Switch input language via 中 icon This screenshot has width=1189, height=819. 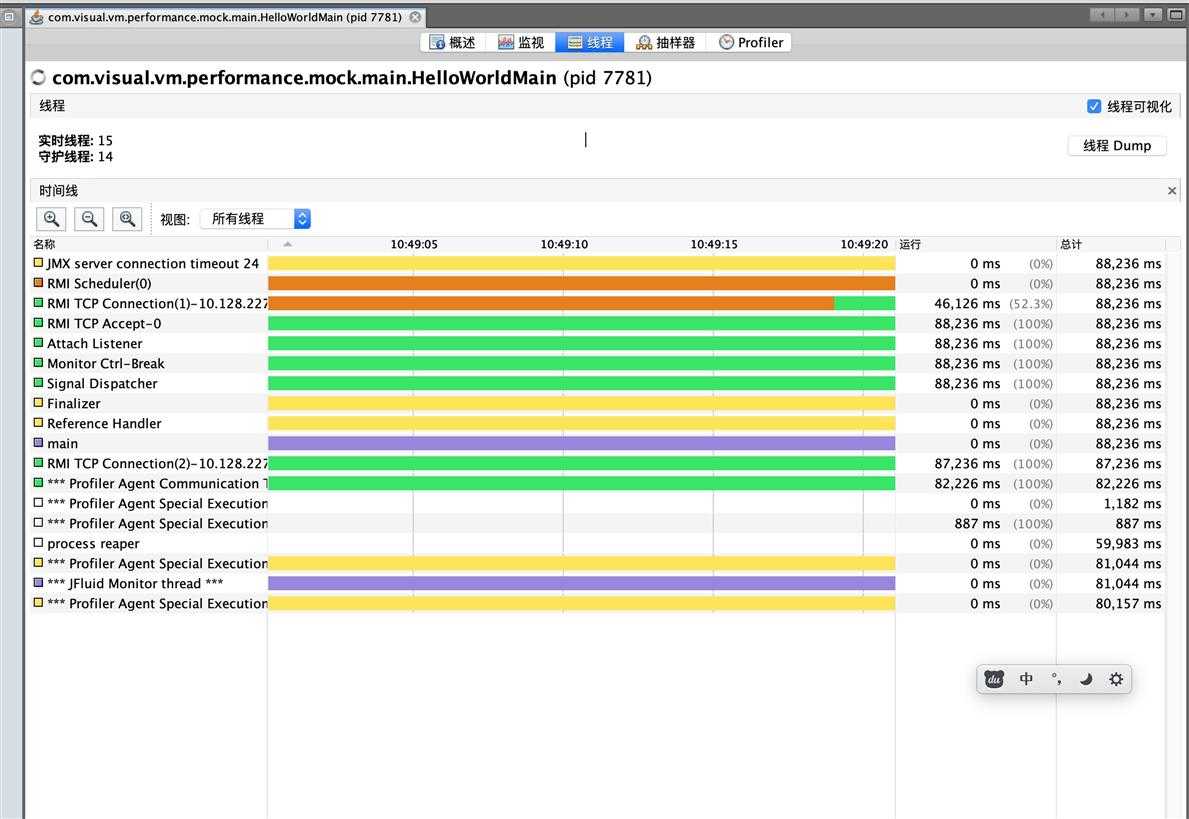(1026, 679)
